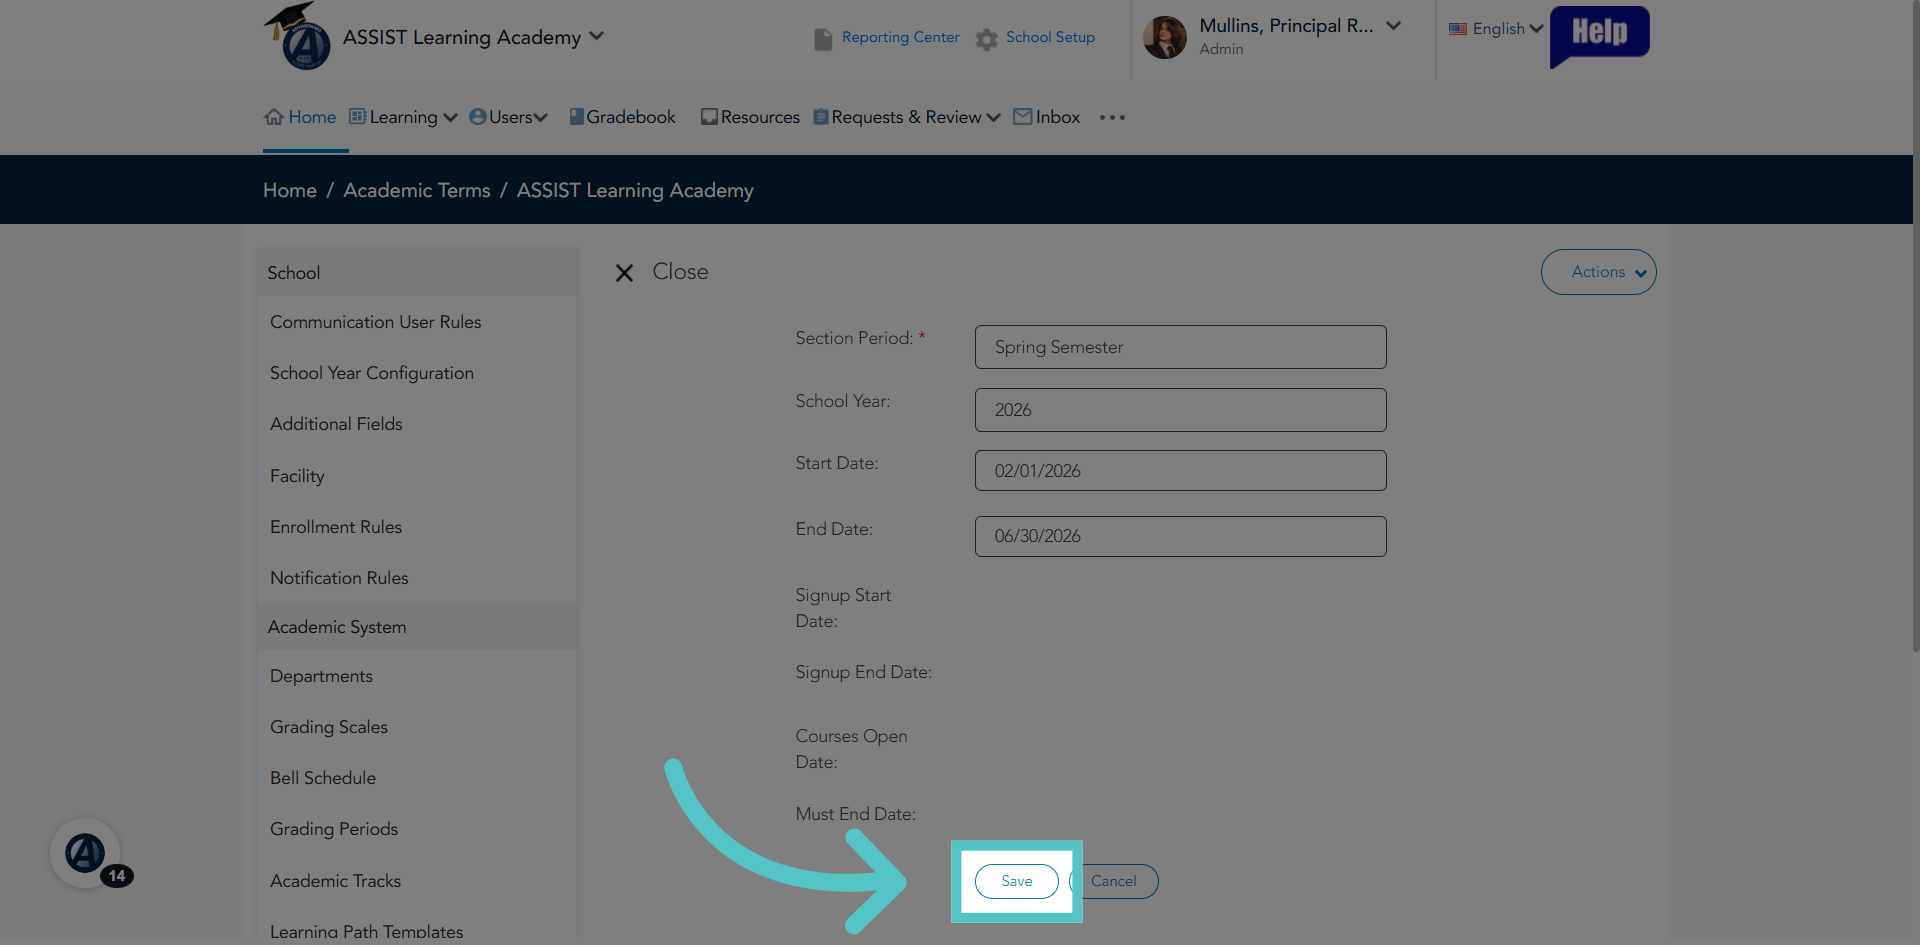Open the three-dot more menu in navigation

click(1112, 117)
